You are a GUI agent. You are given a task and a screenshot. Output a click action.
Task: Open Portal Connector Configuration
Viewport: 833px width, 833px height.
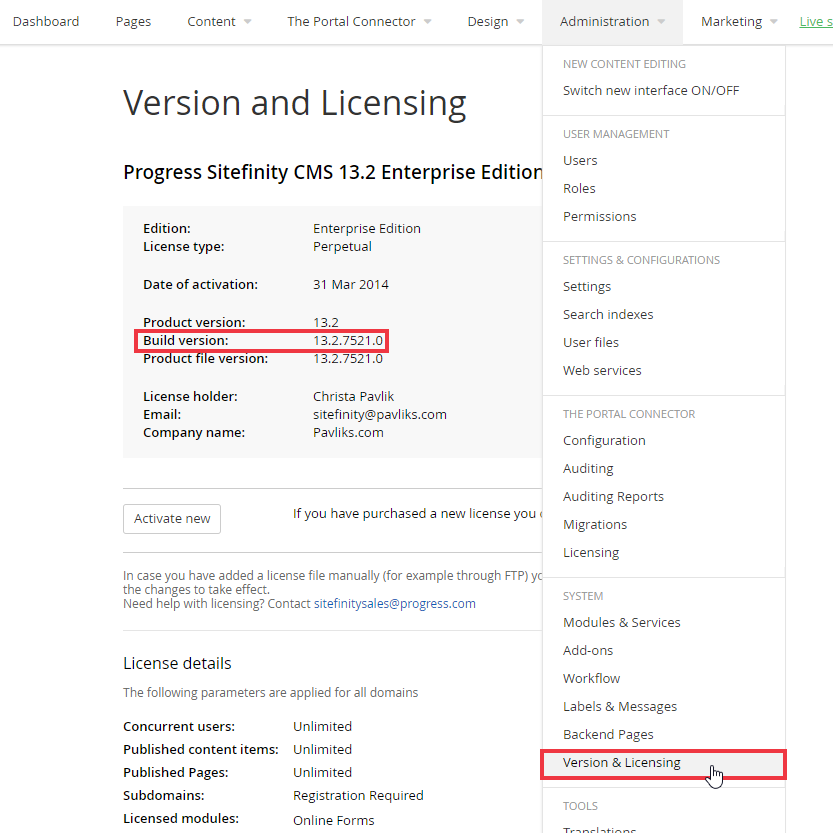[604, 441]
